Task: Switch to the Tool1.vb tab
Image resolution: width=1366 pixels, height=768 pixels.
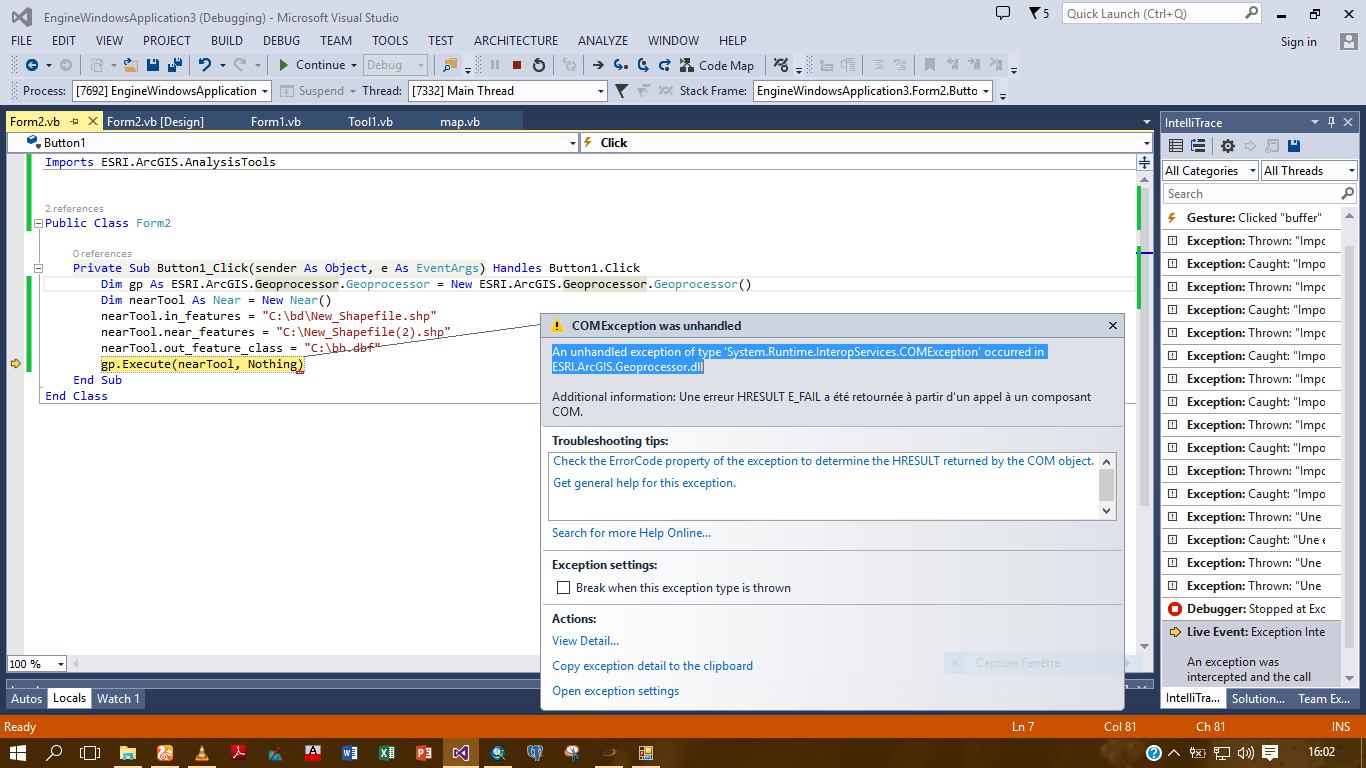Action: (x=370, y=122)
